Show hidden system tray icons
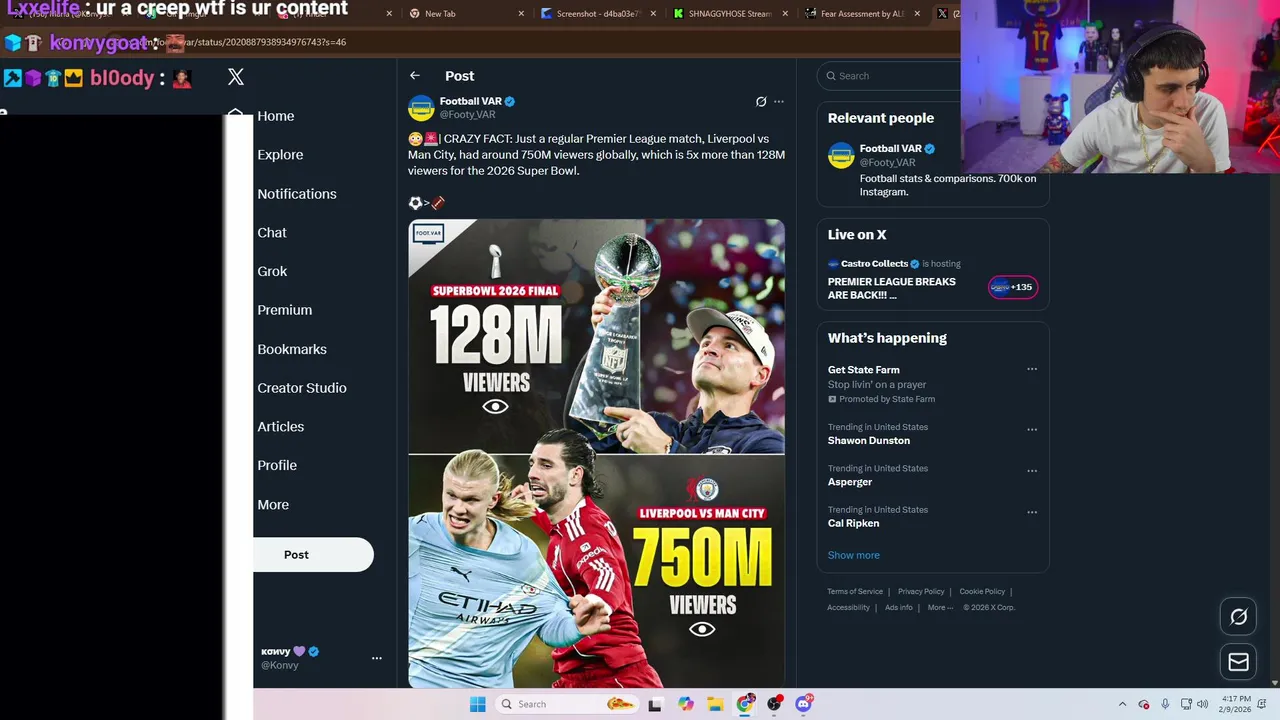 click(1122, 704)
